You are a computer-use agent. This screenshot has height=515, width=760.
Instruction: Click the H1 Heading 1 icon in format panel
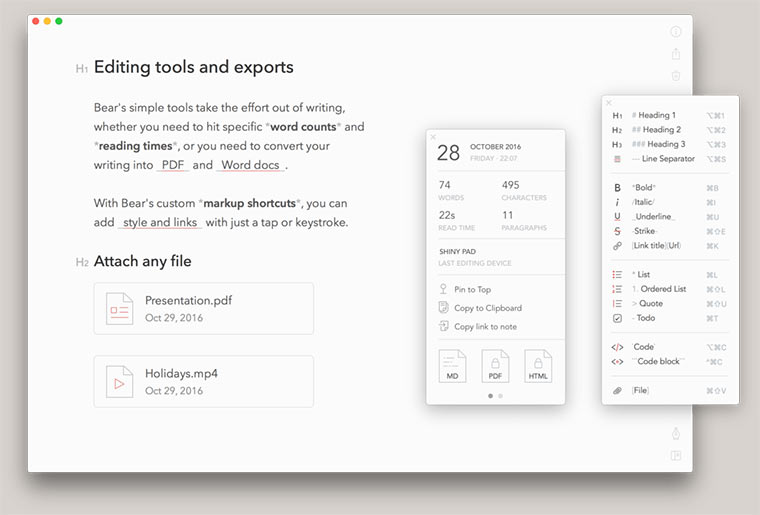tap(617, 115)
